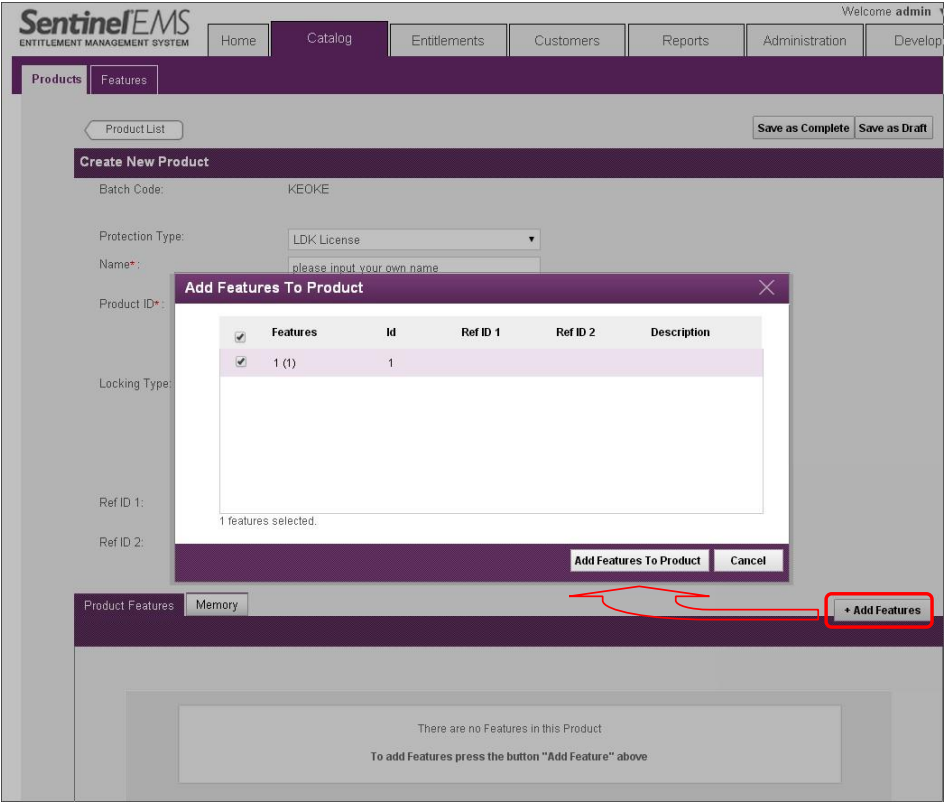Close the Add Features To Product dialog
Image resolution: width=946 pixels, height=804 pixels.
[766, 288]
